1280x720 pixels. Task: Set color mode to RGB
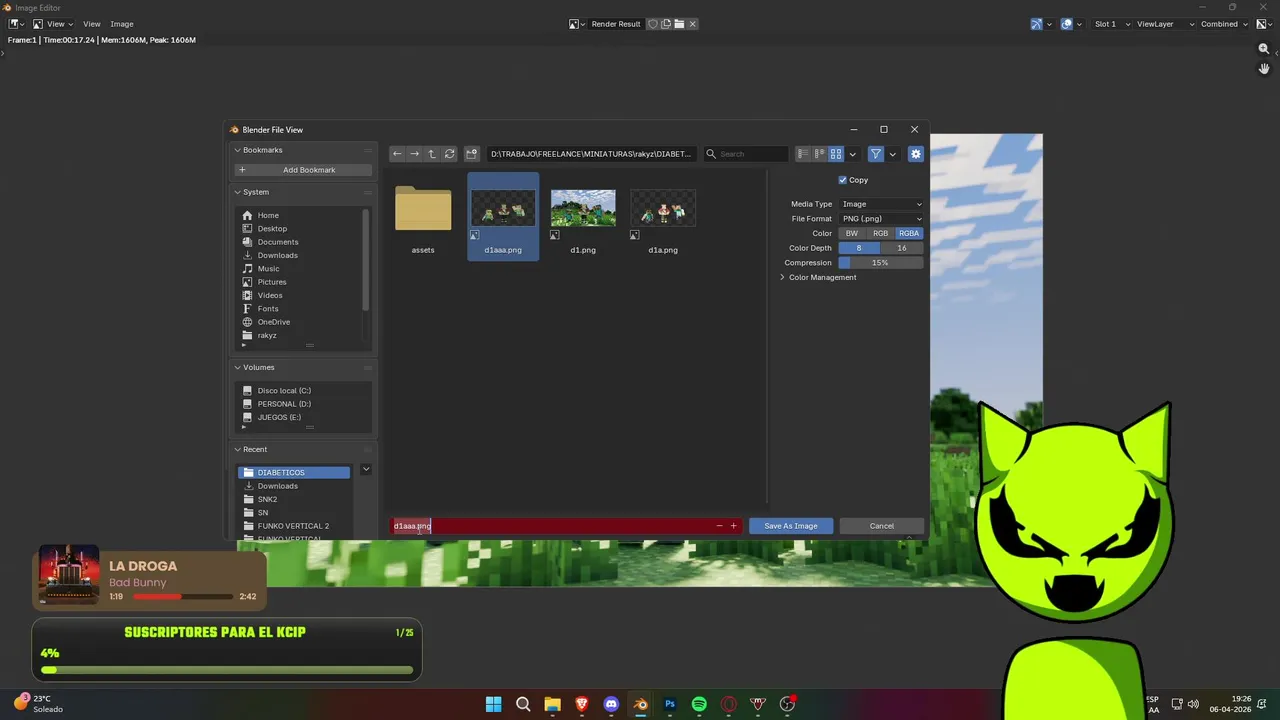click(880, 233)
